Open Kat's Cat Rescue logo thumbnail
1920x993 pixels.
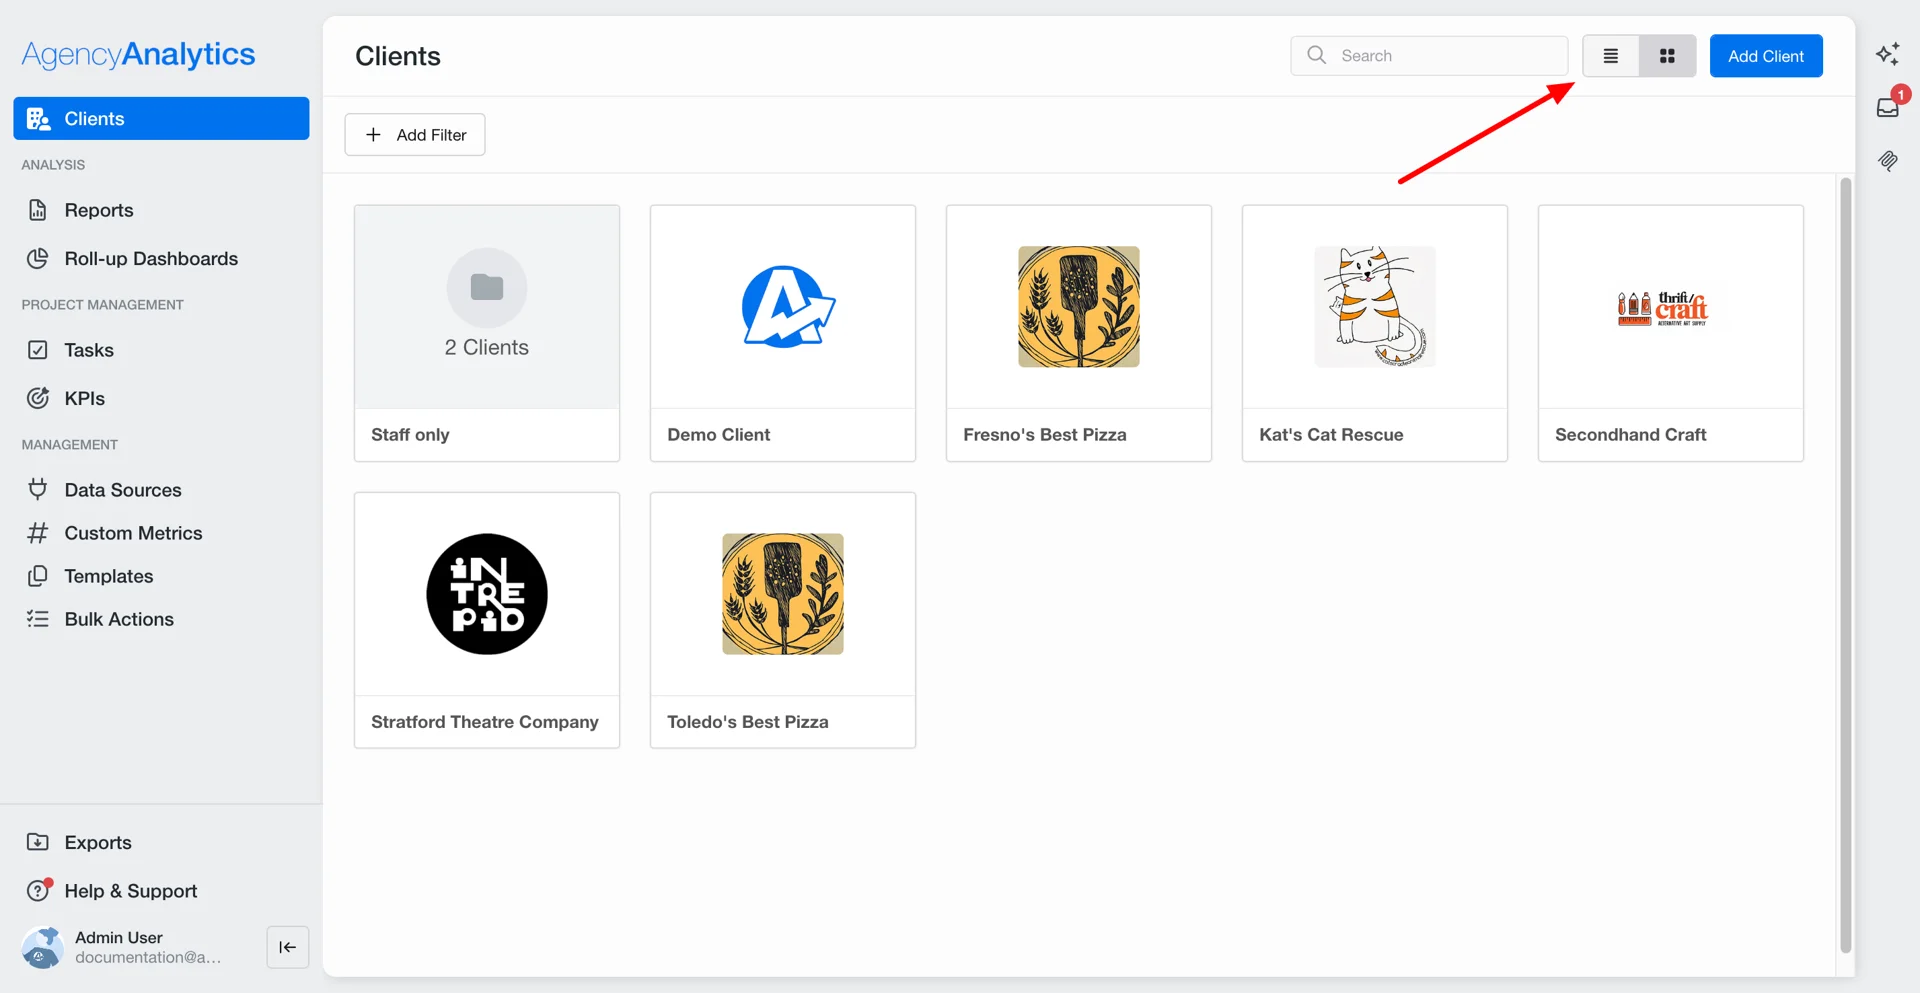(1375, 307)
